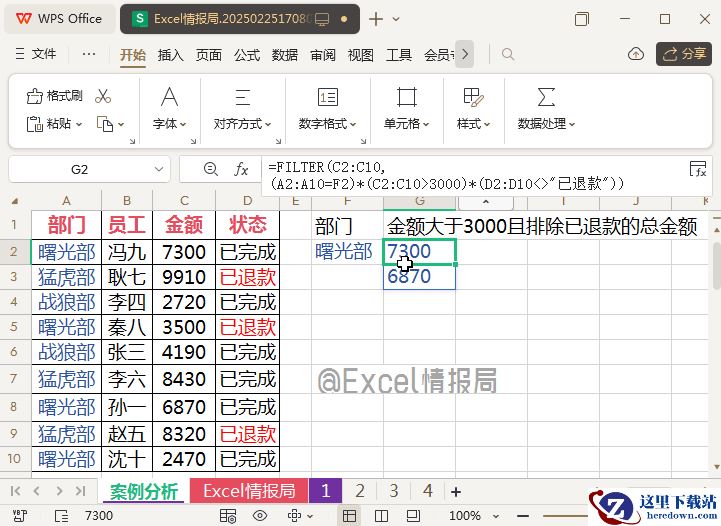This screenshot has height=526, width=721.
Task: Expand reading mode dropdown arrow in status bar
Action: [x=308, y=516]
